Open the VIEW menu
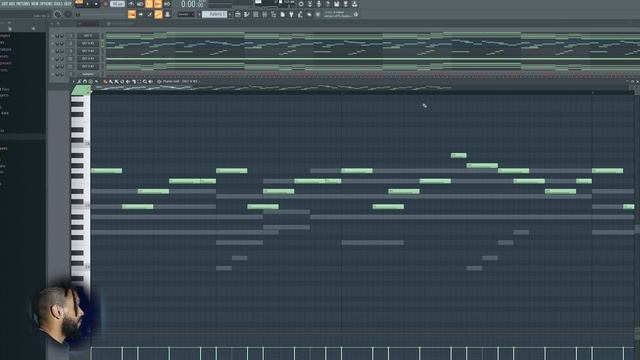Image resolution: width=640 pixels, height=360 pixels. tap(35, 3)
